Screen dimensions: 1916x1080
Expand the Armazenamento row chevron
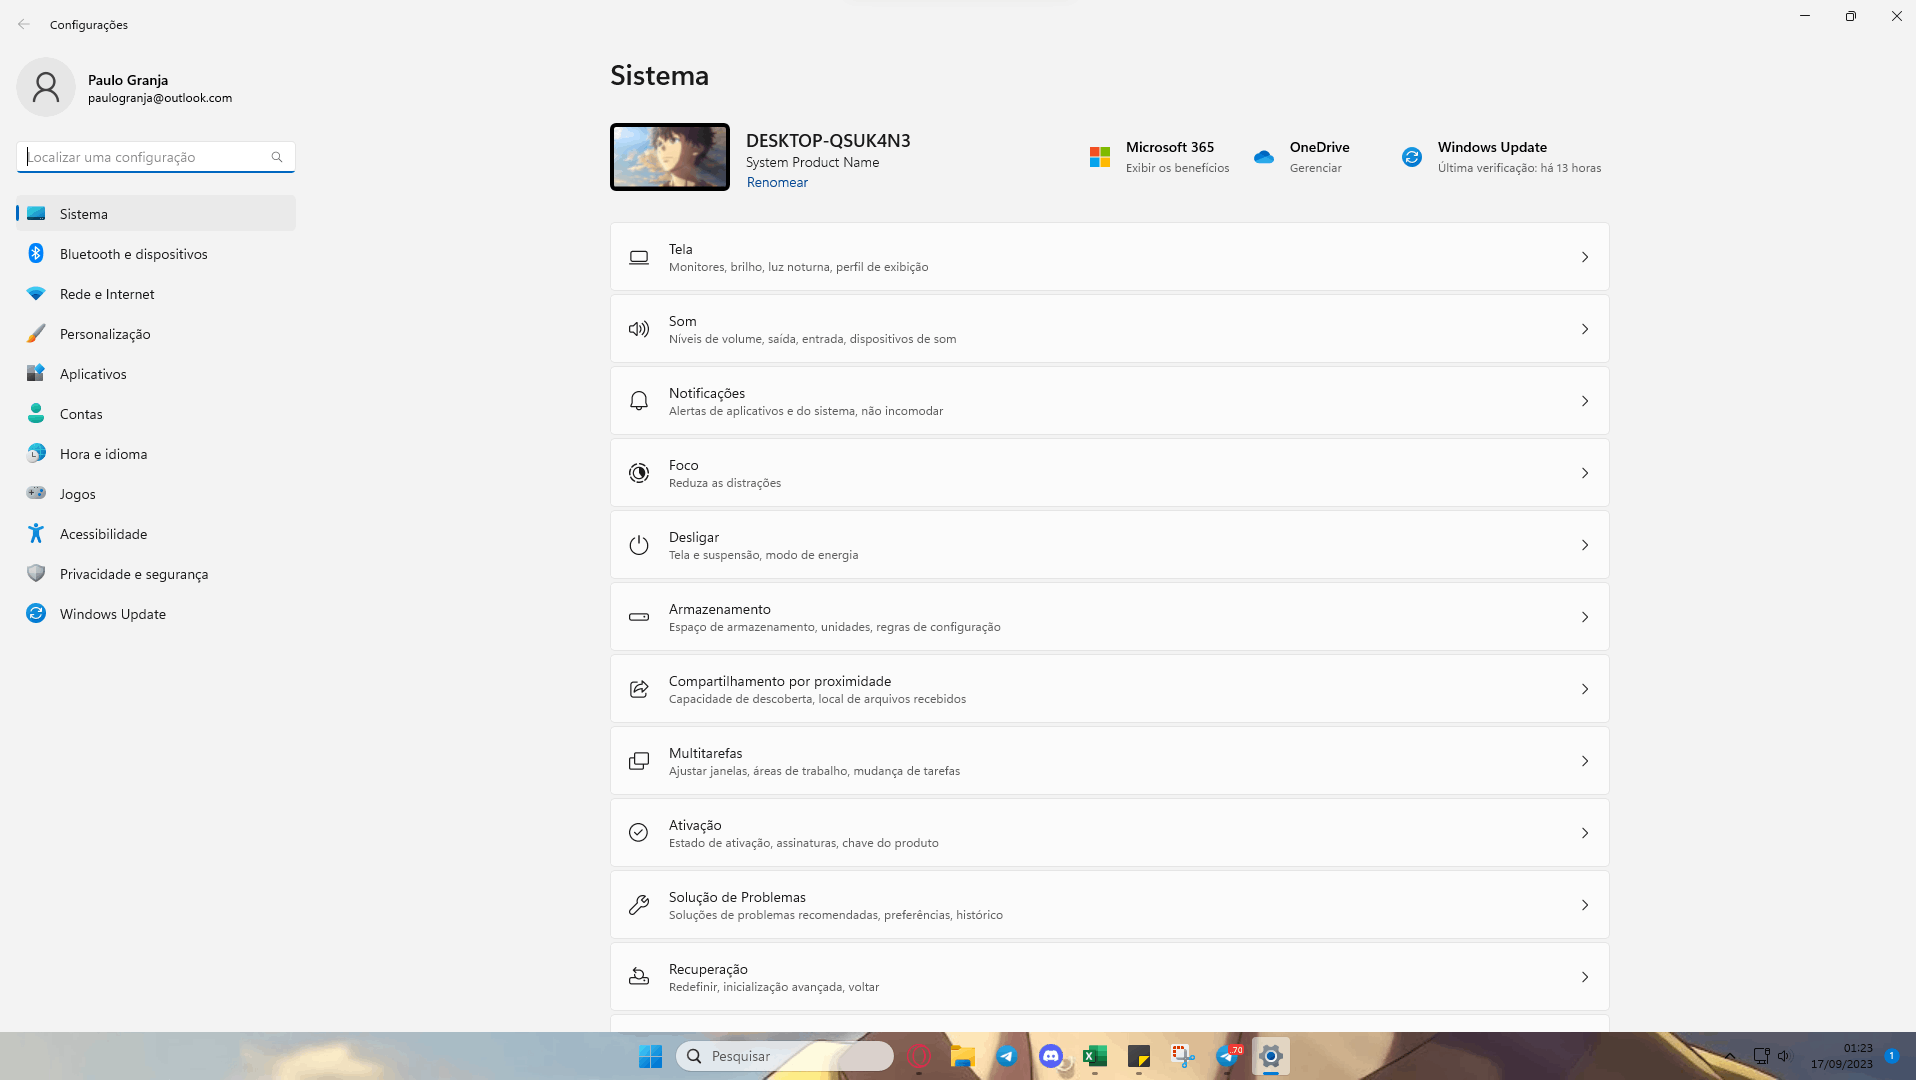[1585, 617]
